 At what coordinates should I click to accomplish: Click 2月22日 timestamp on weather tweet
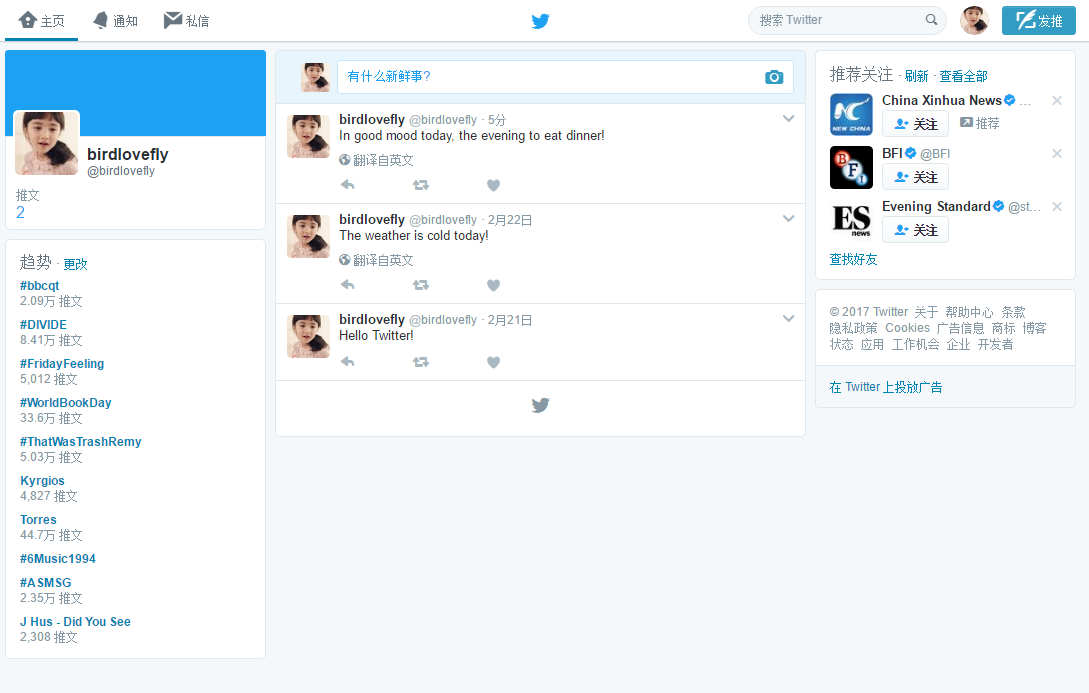(510, 220)
